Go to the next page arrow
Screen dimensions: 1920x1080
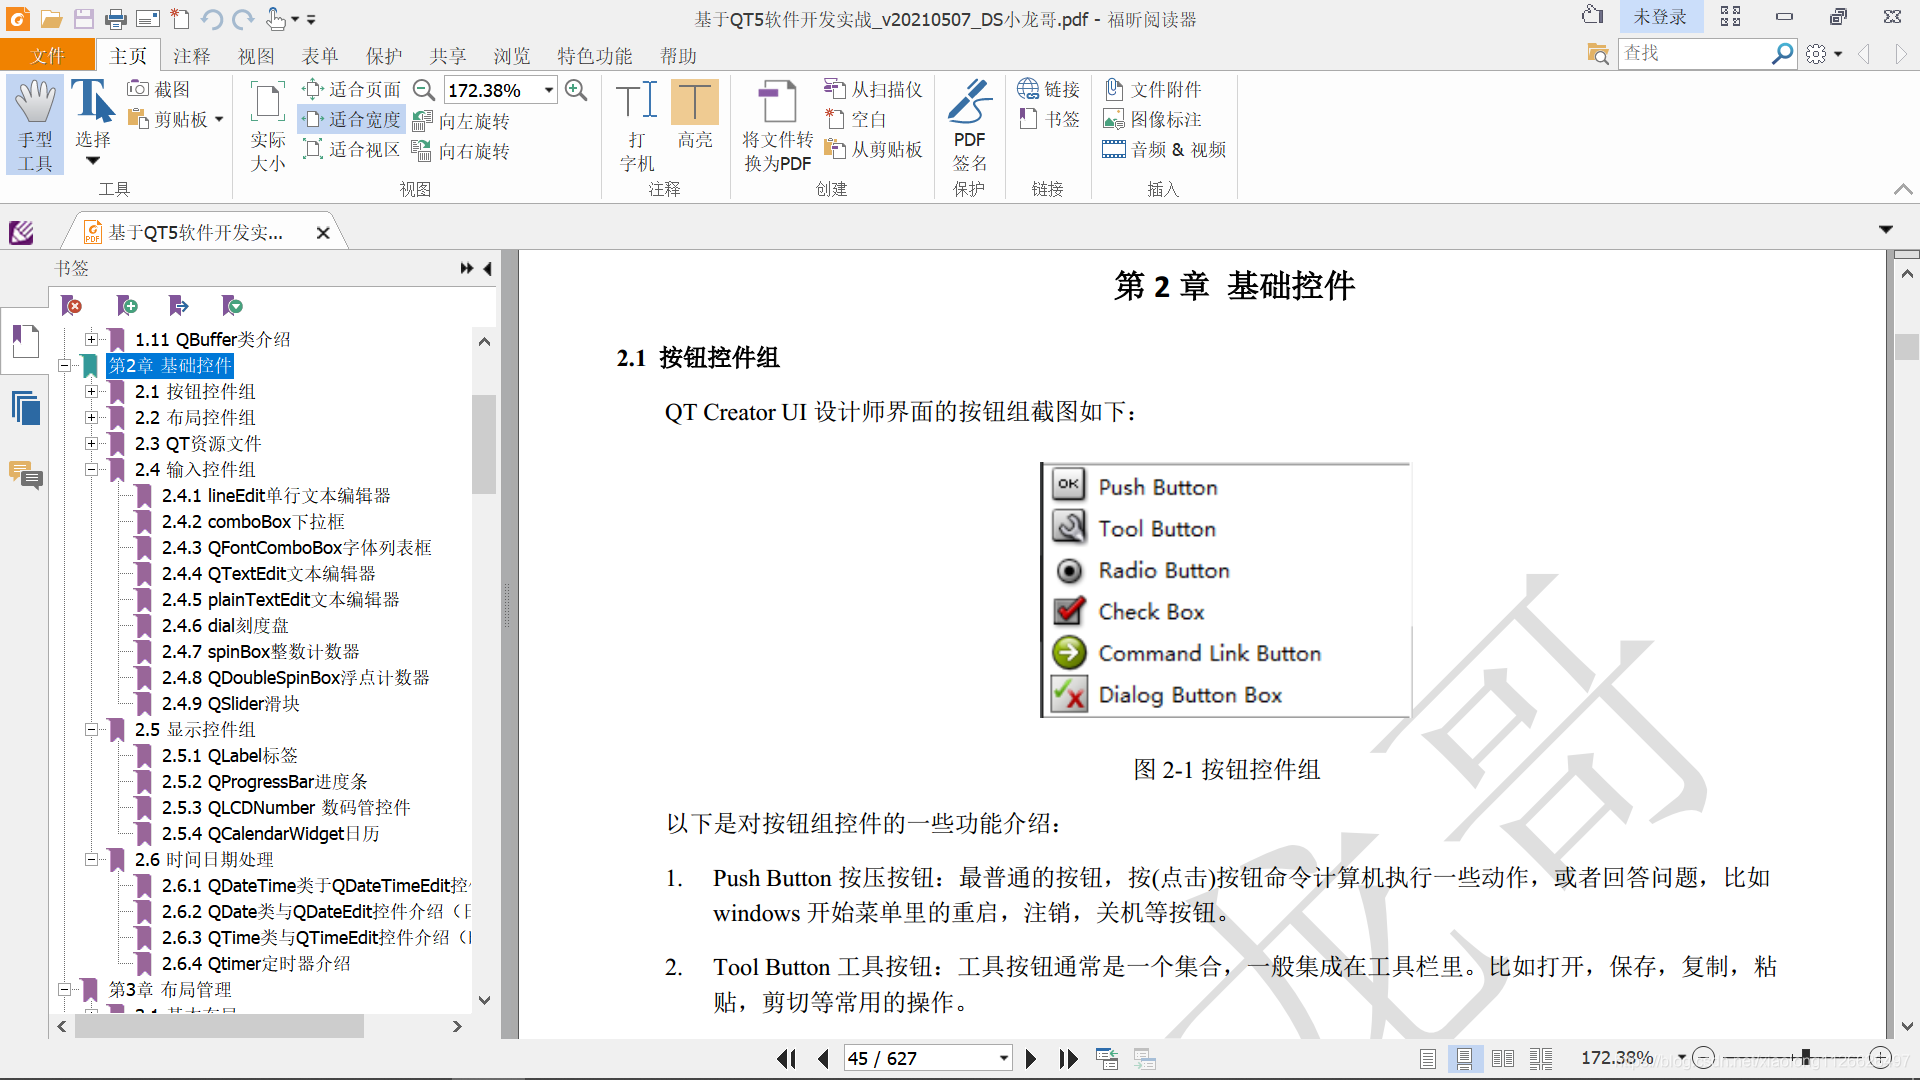(x=1031, y=1058)
